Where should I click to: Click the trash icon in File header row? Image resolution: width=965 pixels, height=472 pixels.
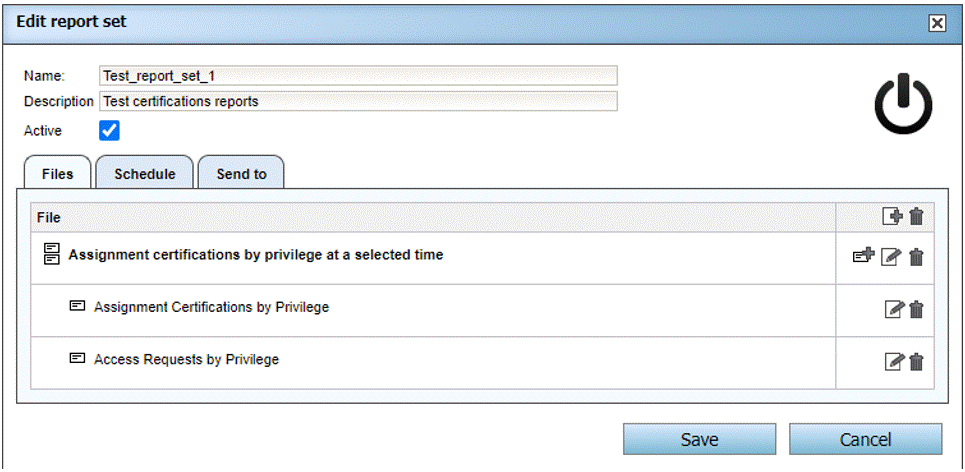point(916,216)
